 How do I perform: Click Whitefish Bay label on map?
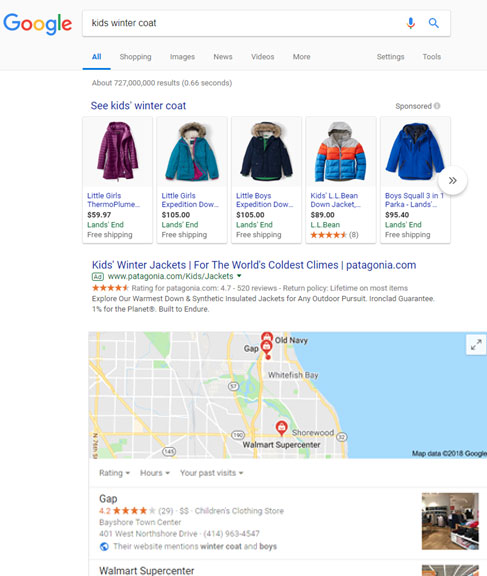pyautogui.click(x=293, y=375)
